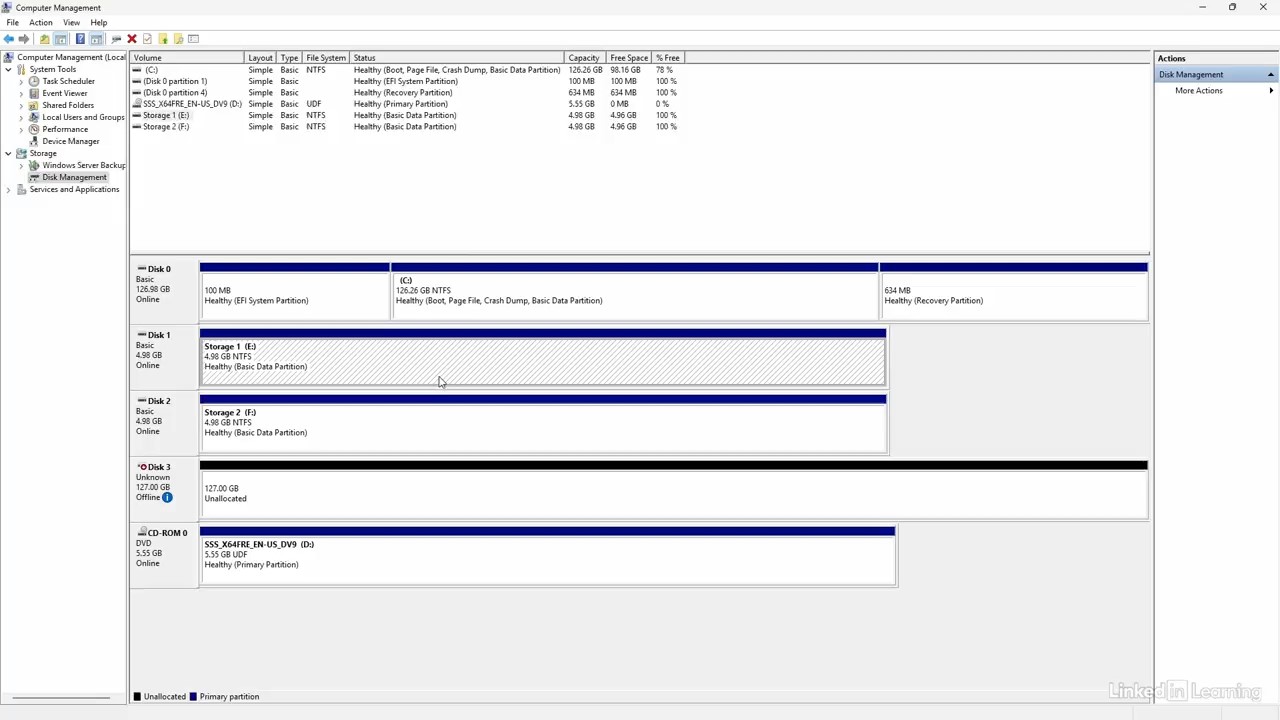The width and height of the screenshot is (1280, 720).
Task: Expand Local Users and Groups node arrow
Action: pos(21,117)
